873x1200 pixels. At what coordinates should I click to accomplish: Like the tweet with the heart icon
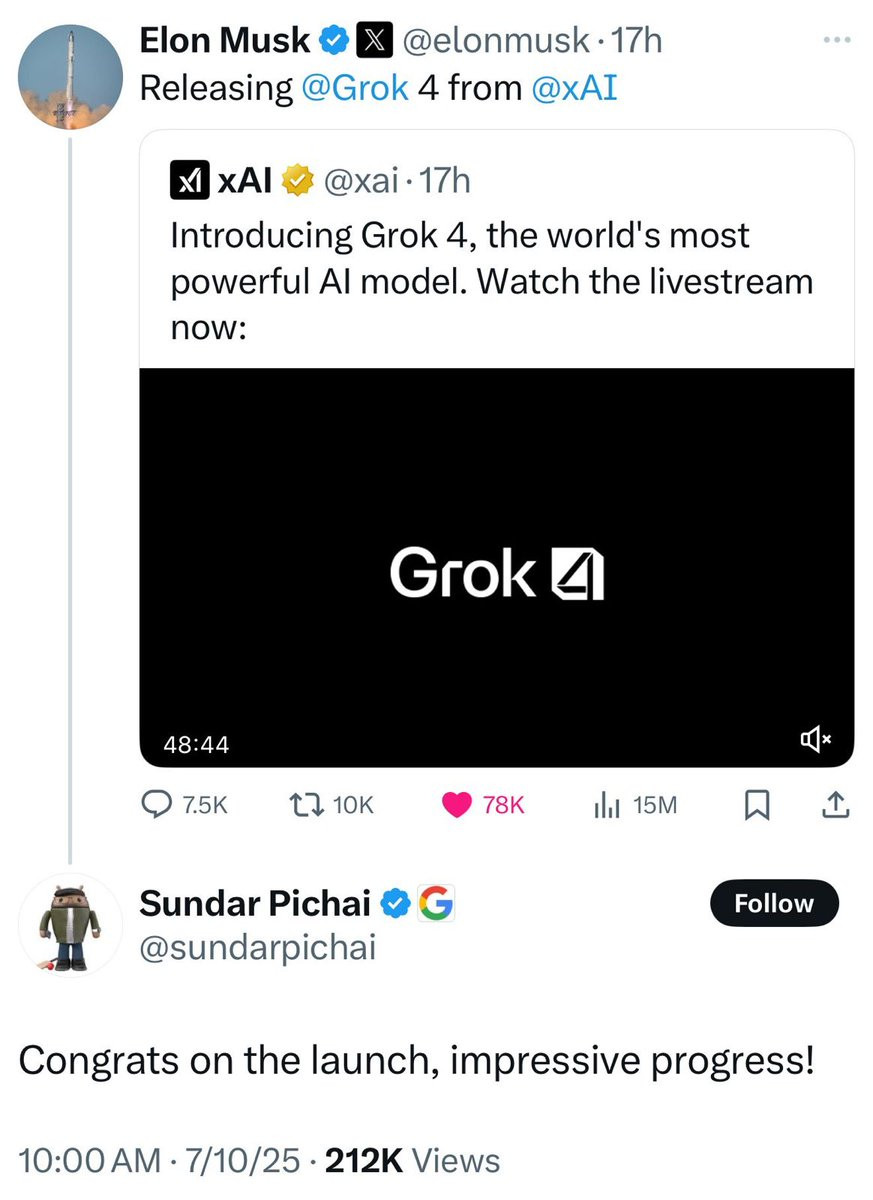pyautogui.click(x=457, y=804)
